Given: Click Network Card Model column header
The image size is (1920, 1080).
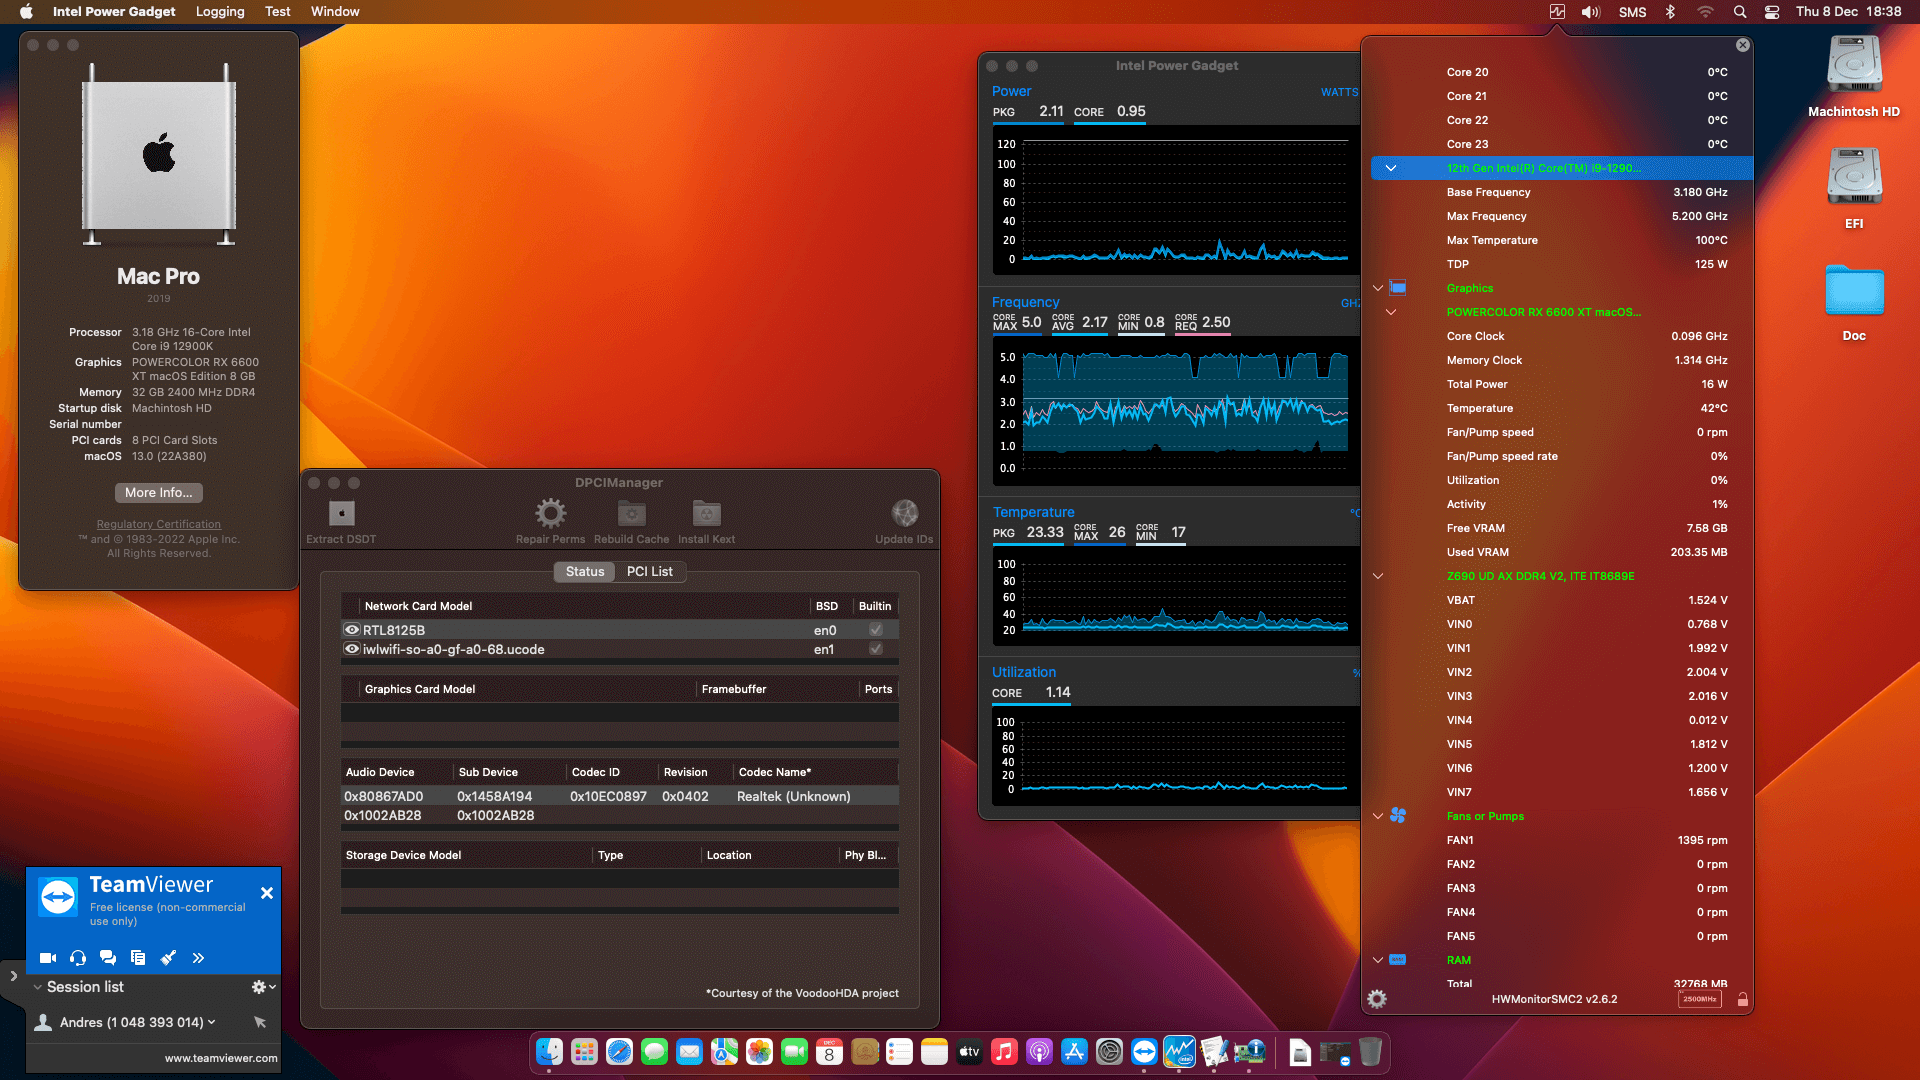Looking at the screenshot, I should 419,606.
